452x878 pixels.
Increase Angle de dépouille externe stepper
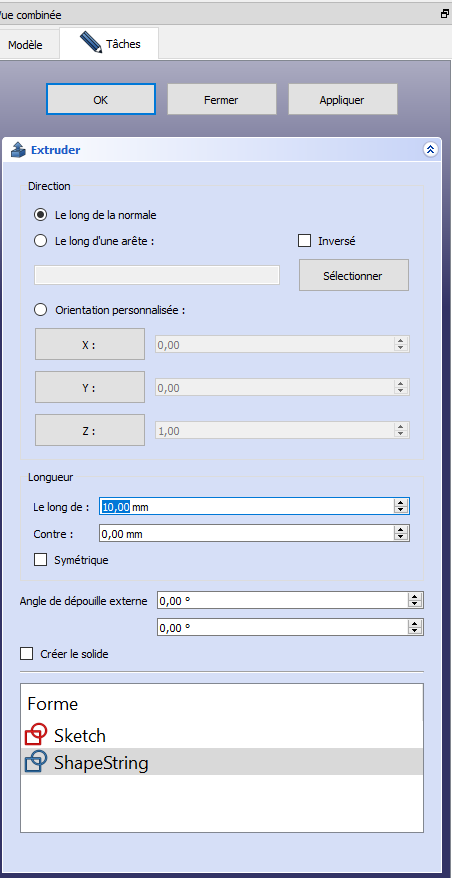point(414,597)
